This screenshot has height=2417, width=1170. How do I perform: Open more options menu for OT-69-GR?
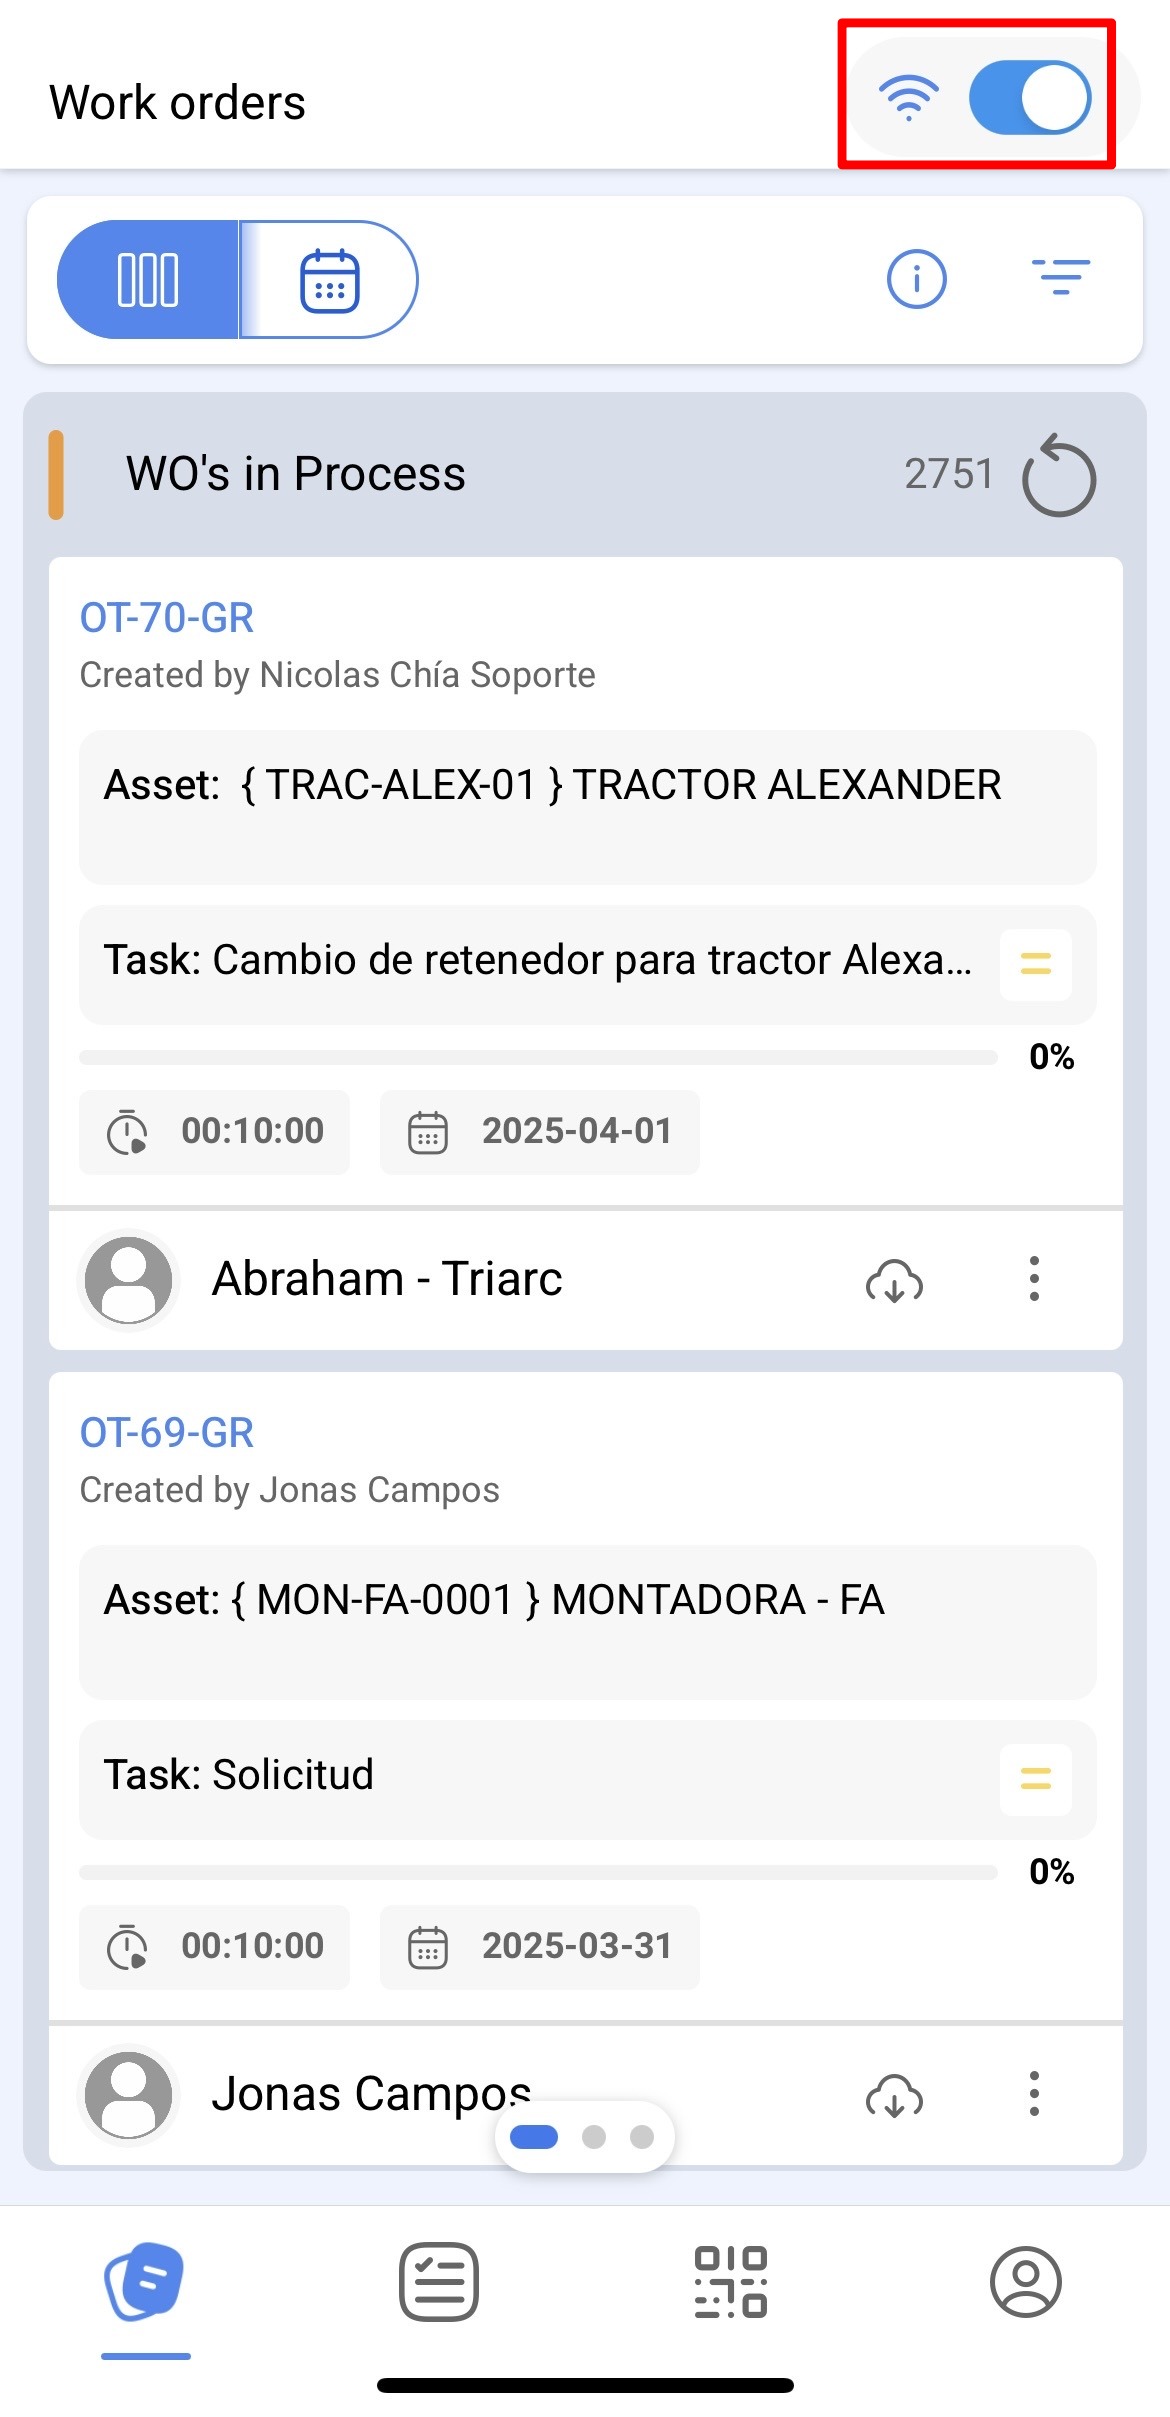pyautogui.click(x=1034, y=2094)
